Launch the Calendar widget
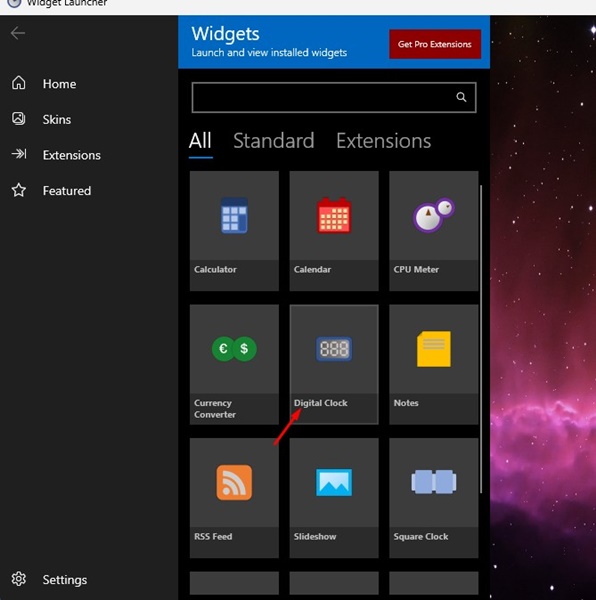This screenshot has height=600, width=596. [334, 231]
